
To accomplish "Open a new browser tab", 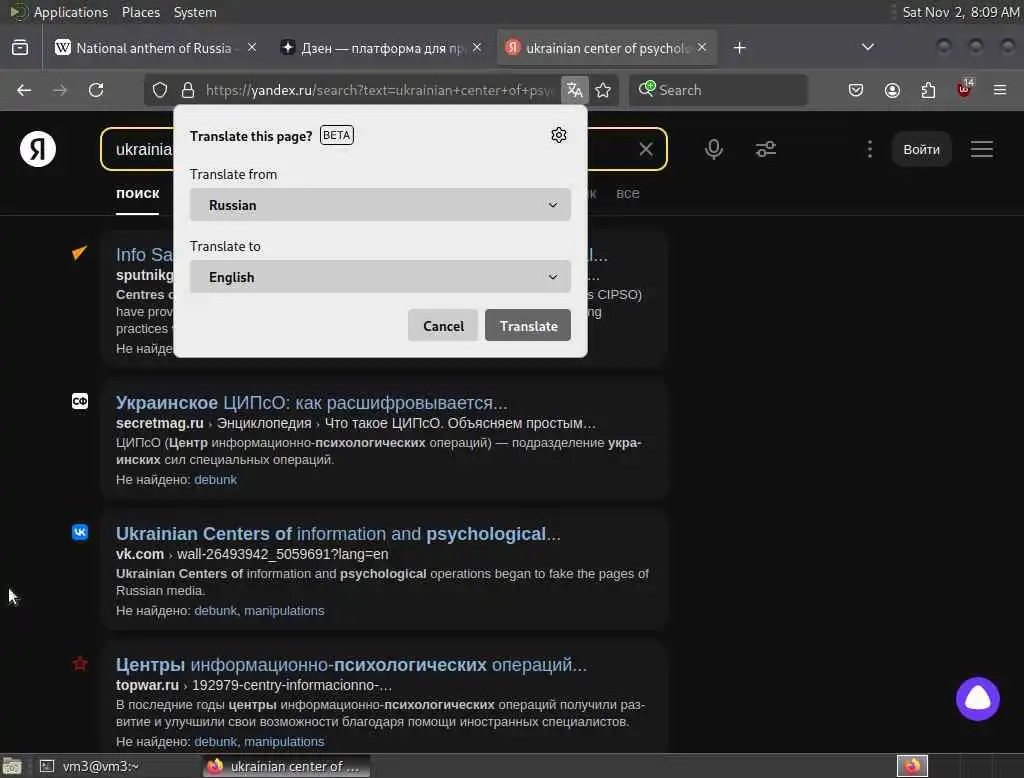I will pos(739,48).
